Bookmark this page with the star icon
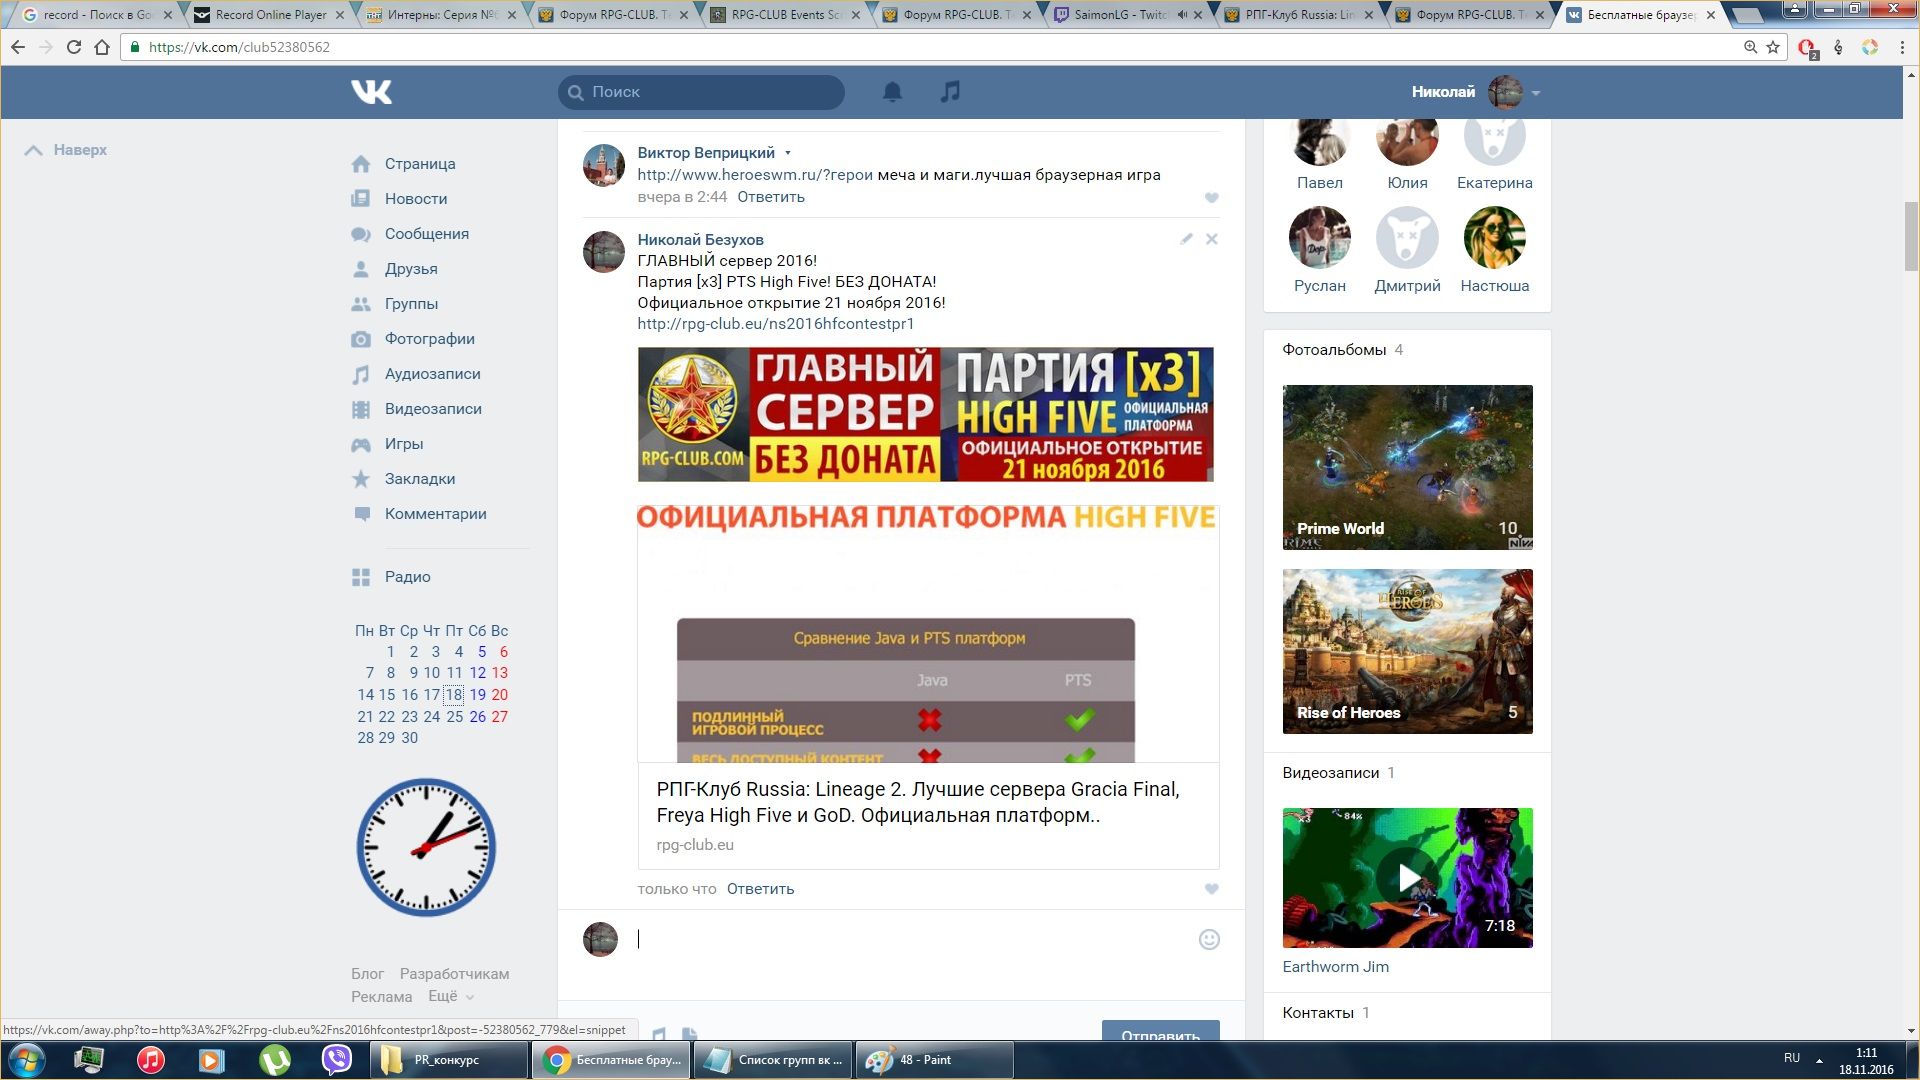 coord(1773,47)
